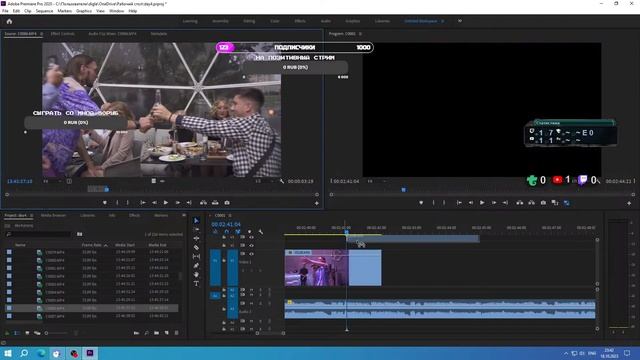Click the timeline Add Marker icon

click(249, 232)
